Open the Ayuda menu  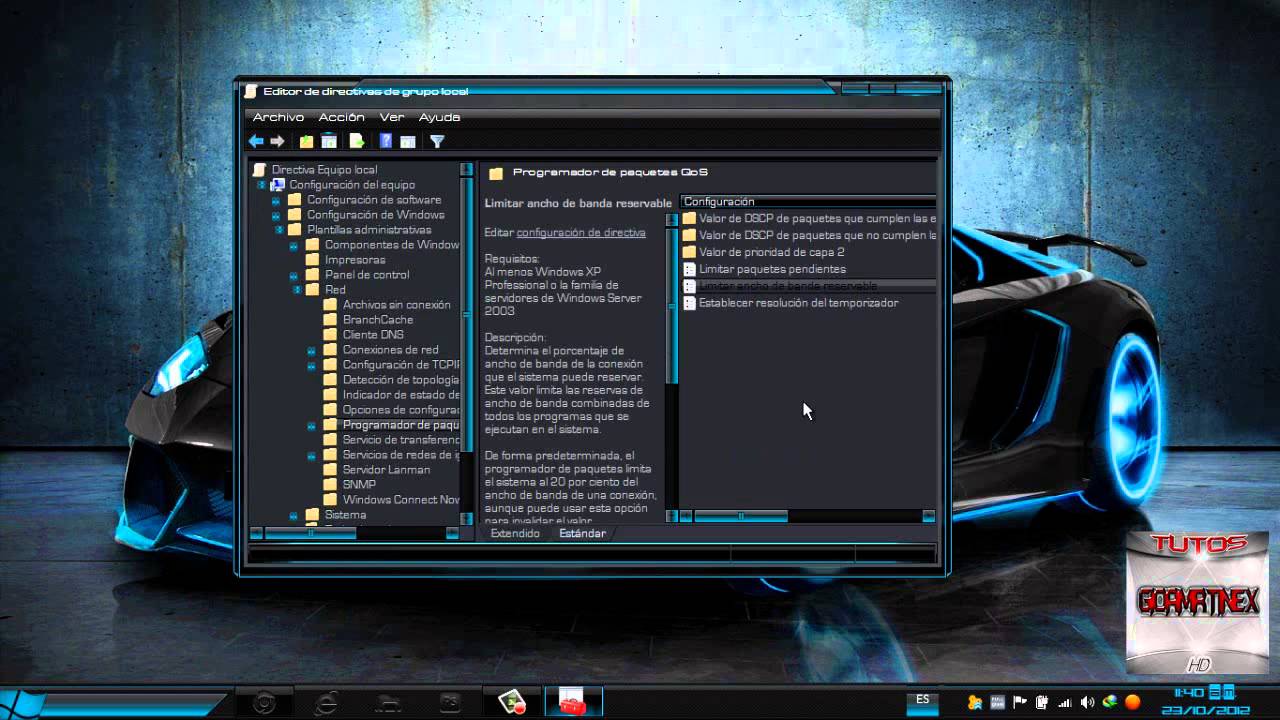coord(439,117)
